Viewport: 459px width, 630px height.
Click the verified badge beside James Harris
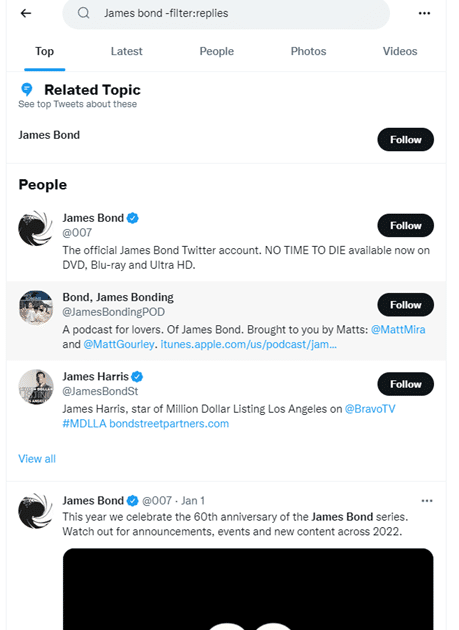pyautogui.click(x=137, y=376)
